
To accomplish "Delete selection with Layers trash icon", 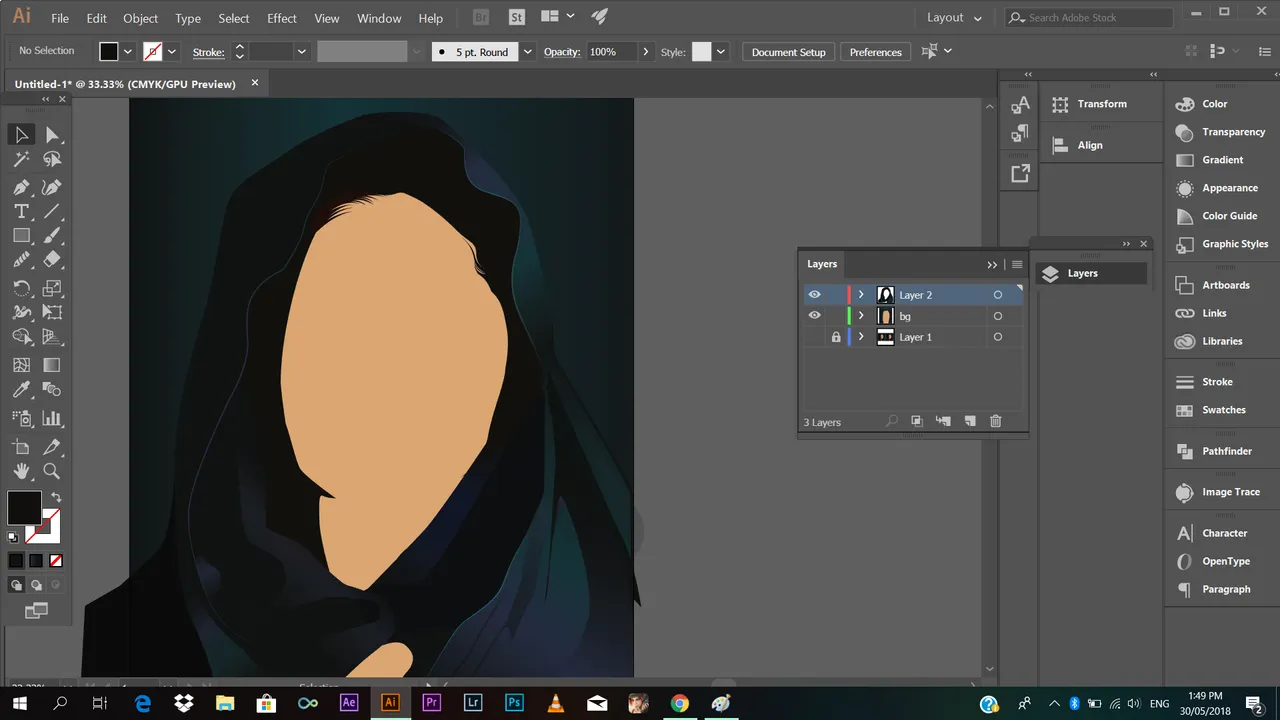I will coord(995,422).
